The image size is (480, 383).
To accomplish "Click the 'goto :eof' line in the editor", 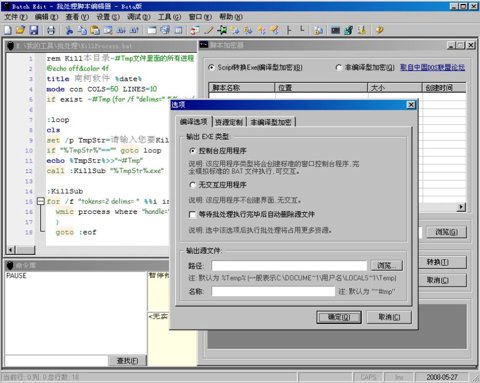I will 76,232.
